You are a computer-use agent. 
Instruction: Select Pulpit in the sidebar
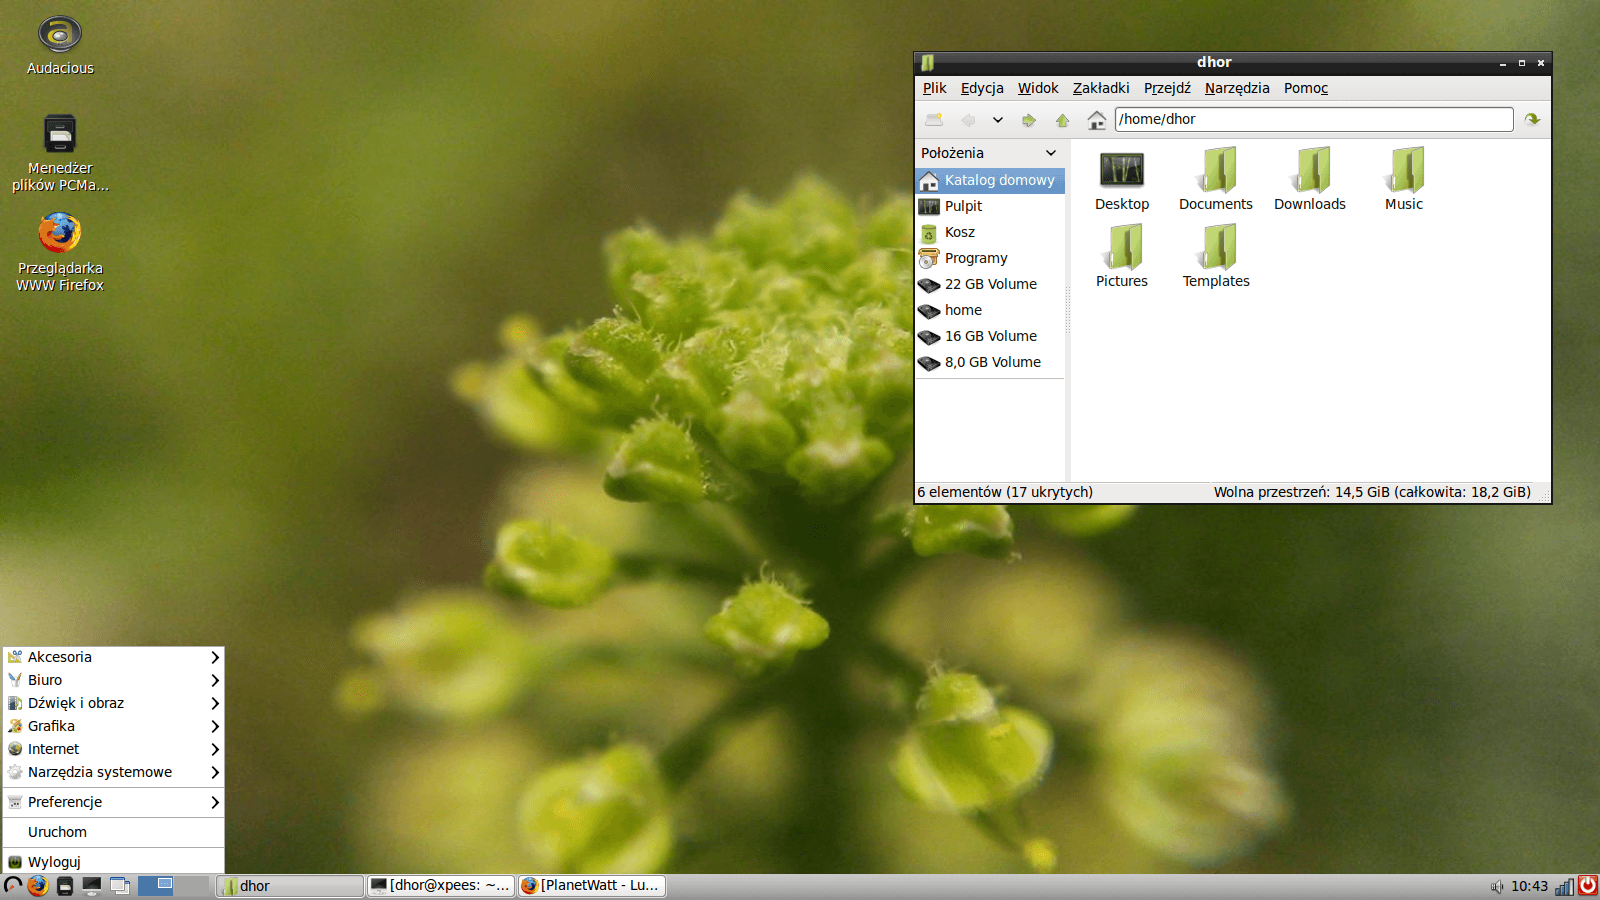990,206
